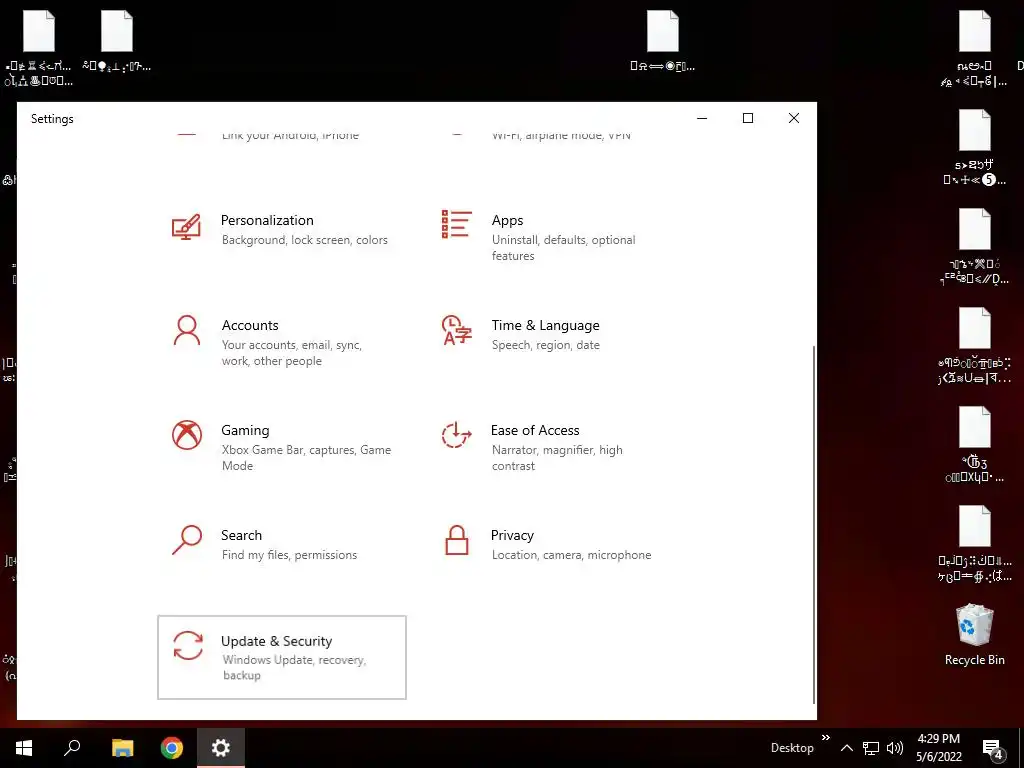
Task: Open File Explorer from the taskbar
Action: click(x=122, y=748)
